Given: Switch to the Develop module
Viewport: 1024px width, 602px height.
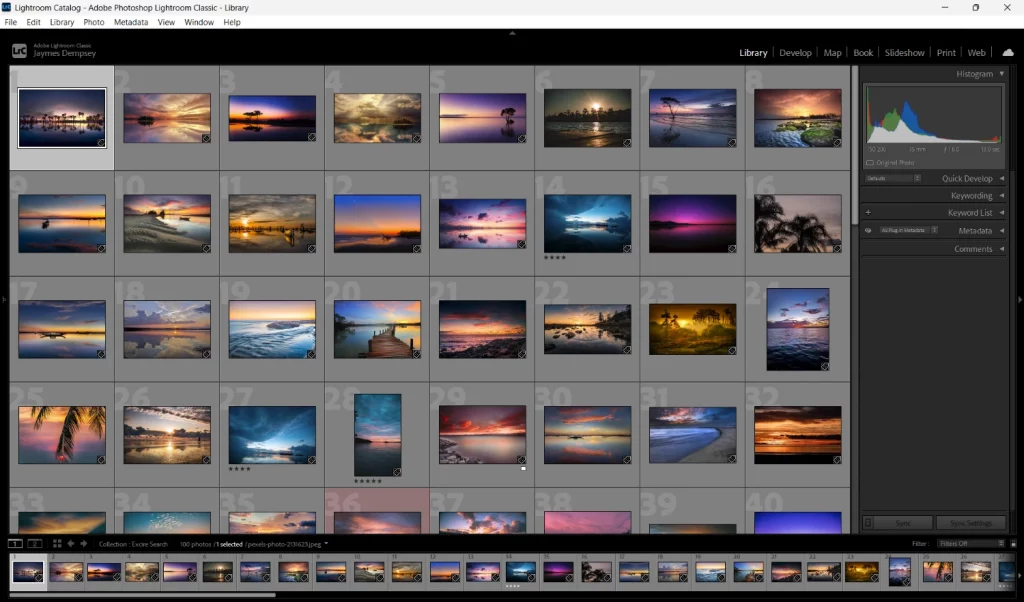Looking at the screenshot, I should 795,52.
